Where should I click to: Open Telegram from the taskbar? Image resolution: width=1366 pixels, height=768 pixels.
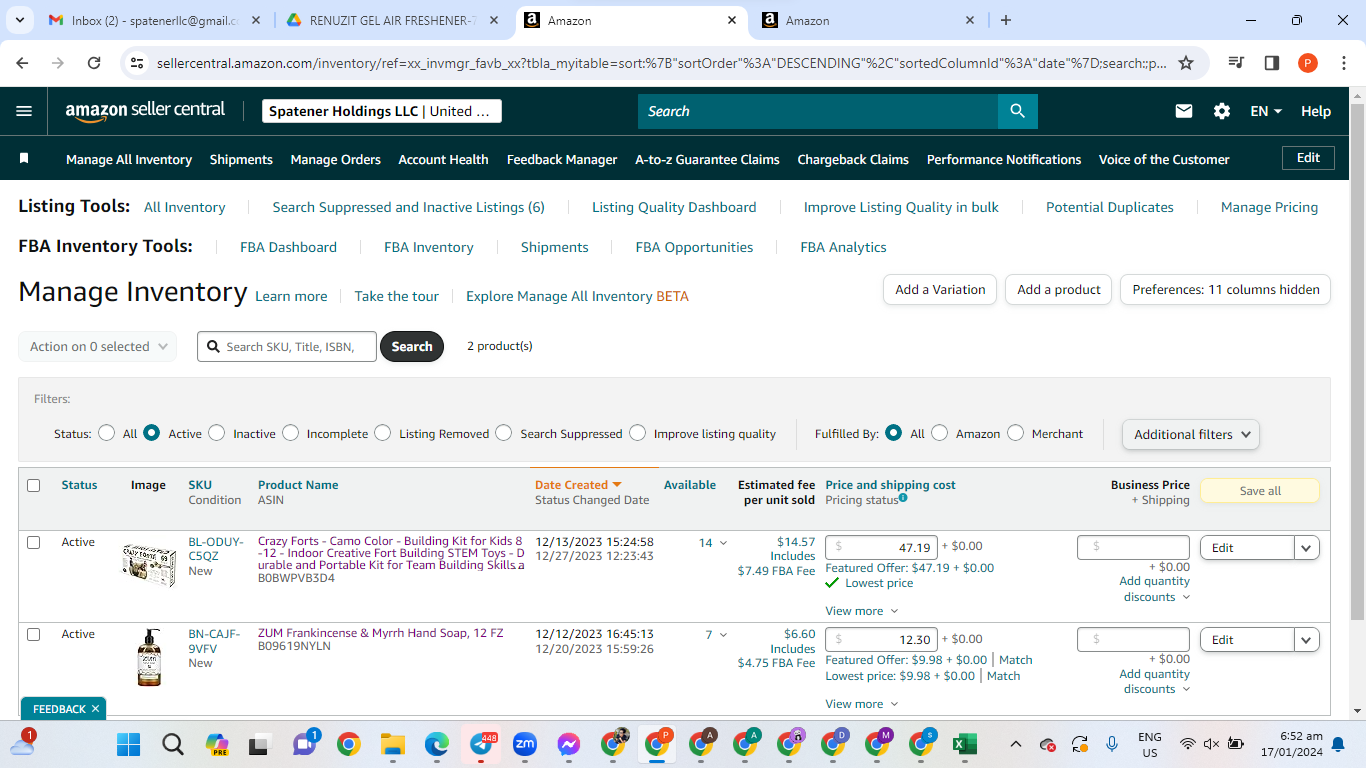coord(482,744)
